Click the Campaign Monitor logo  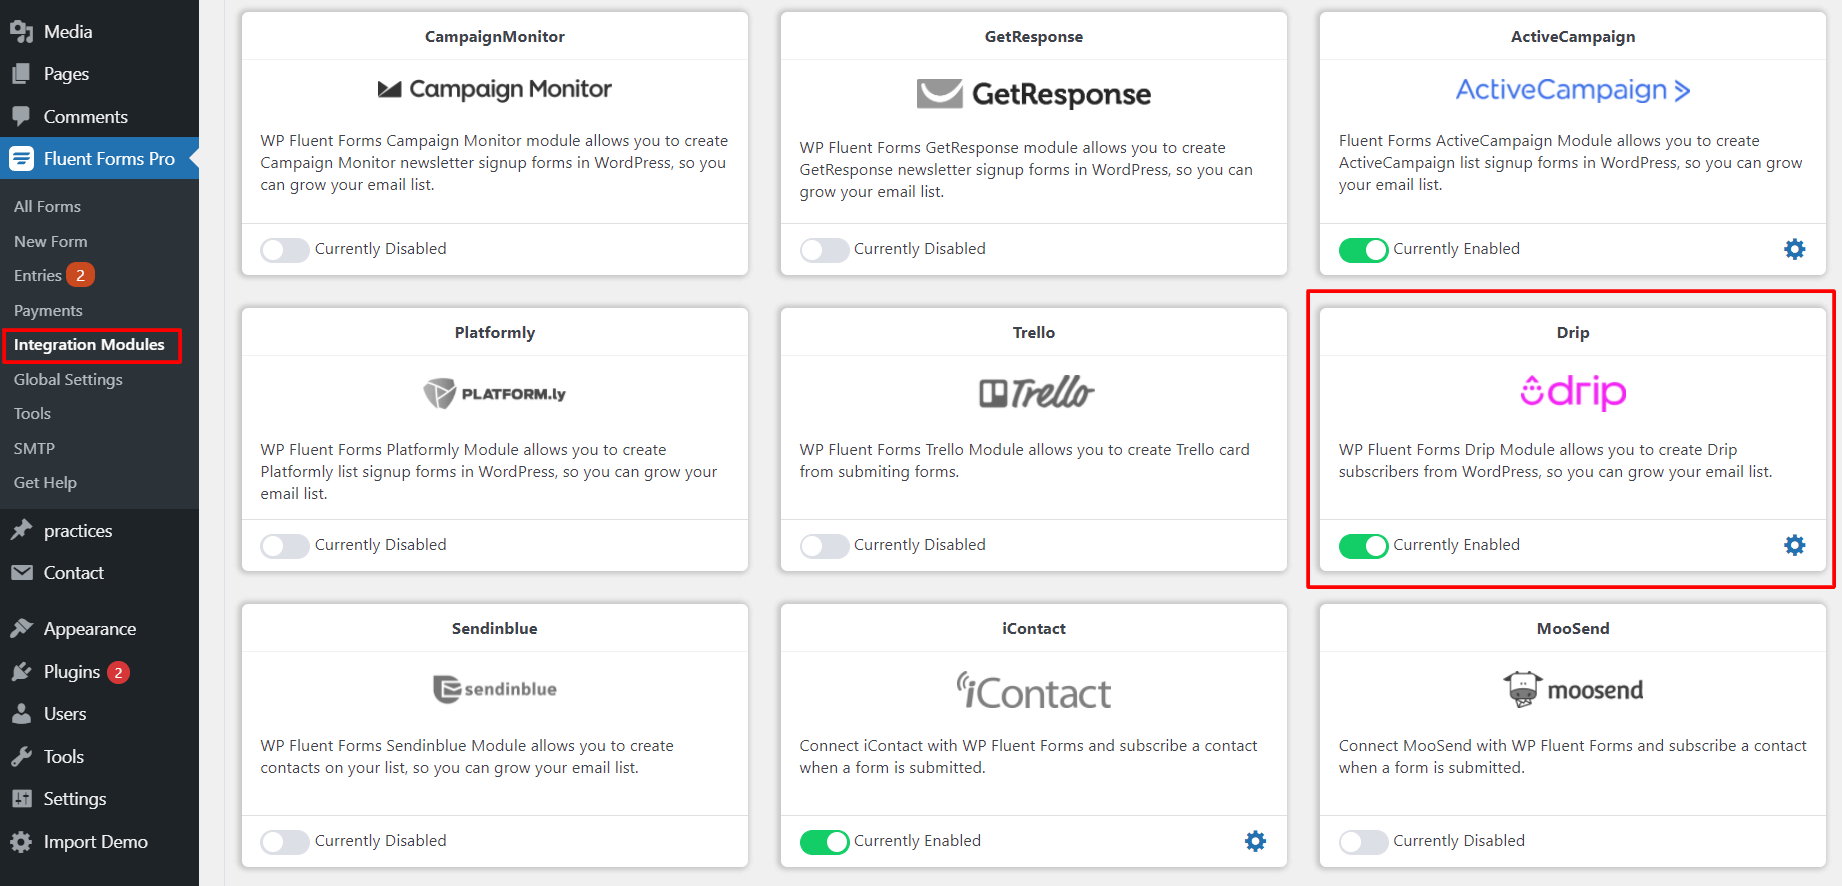494,89
